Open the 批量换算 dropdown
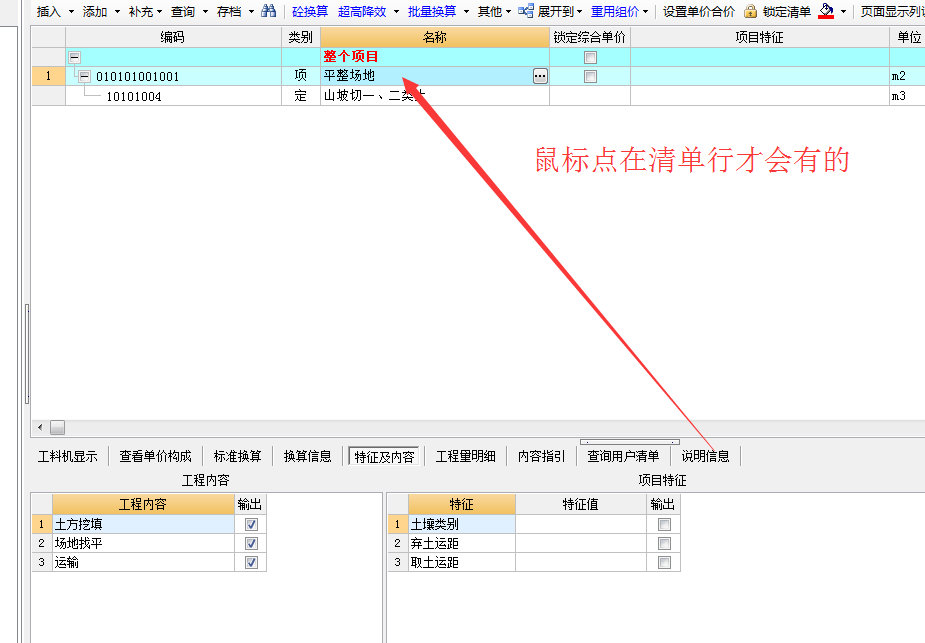Screen dimensions: 925x643 coord(466,11)
